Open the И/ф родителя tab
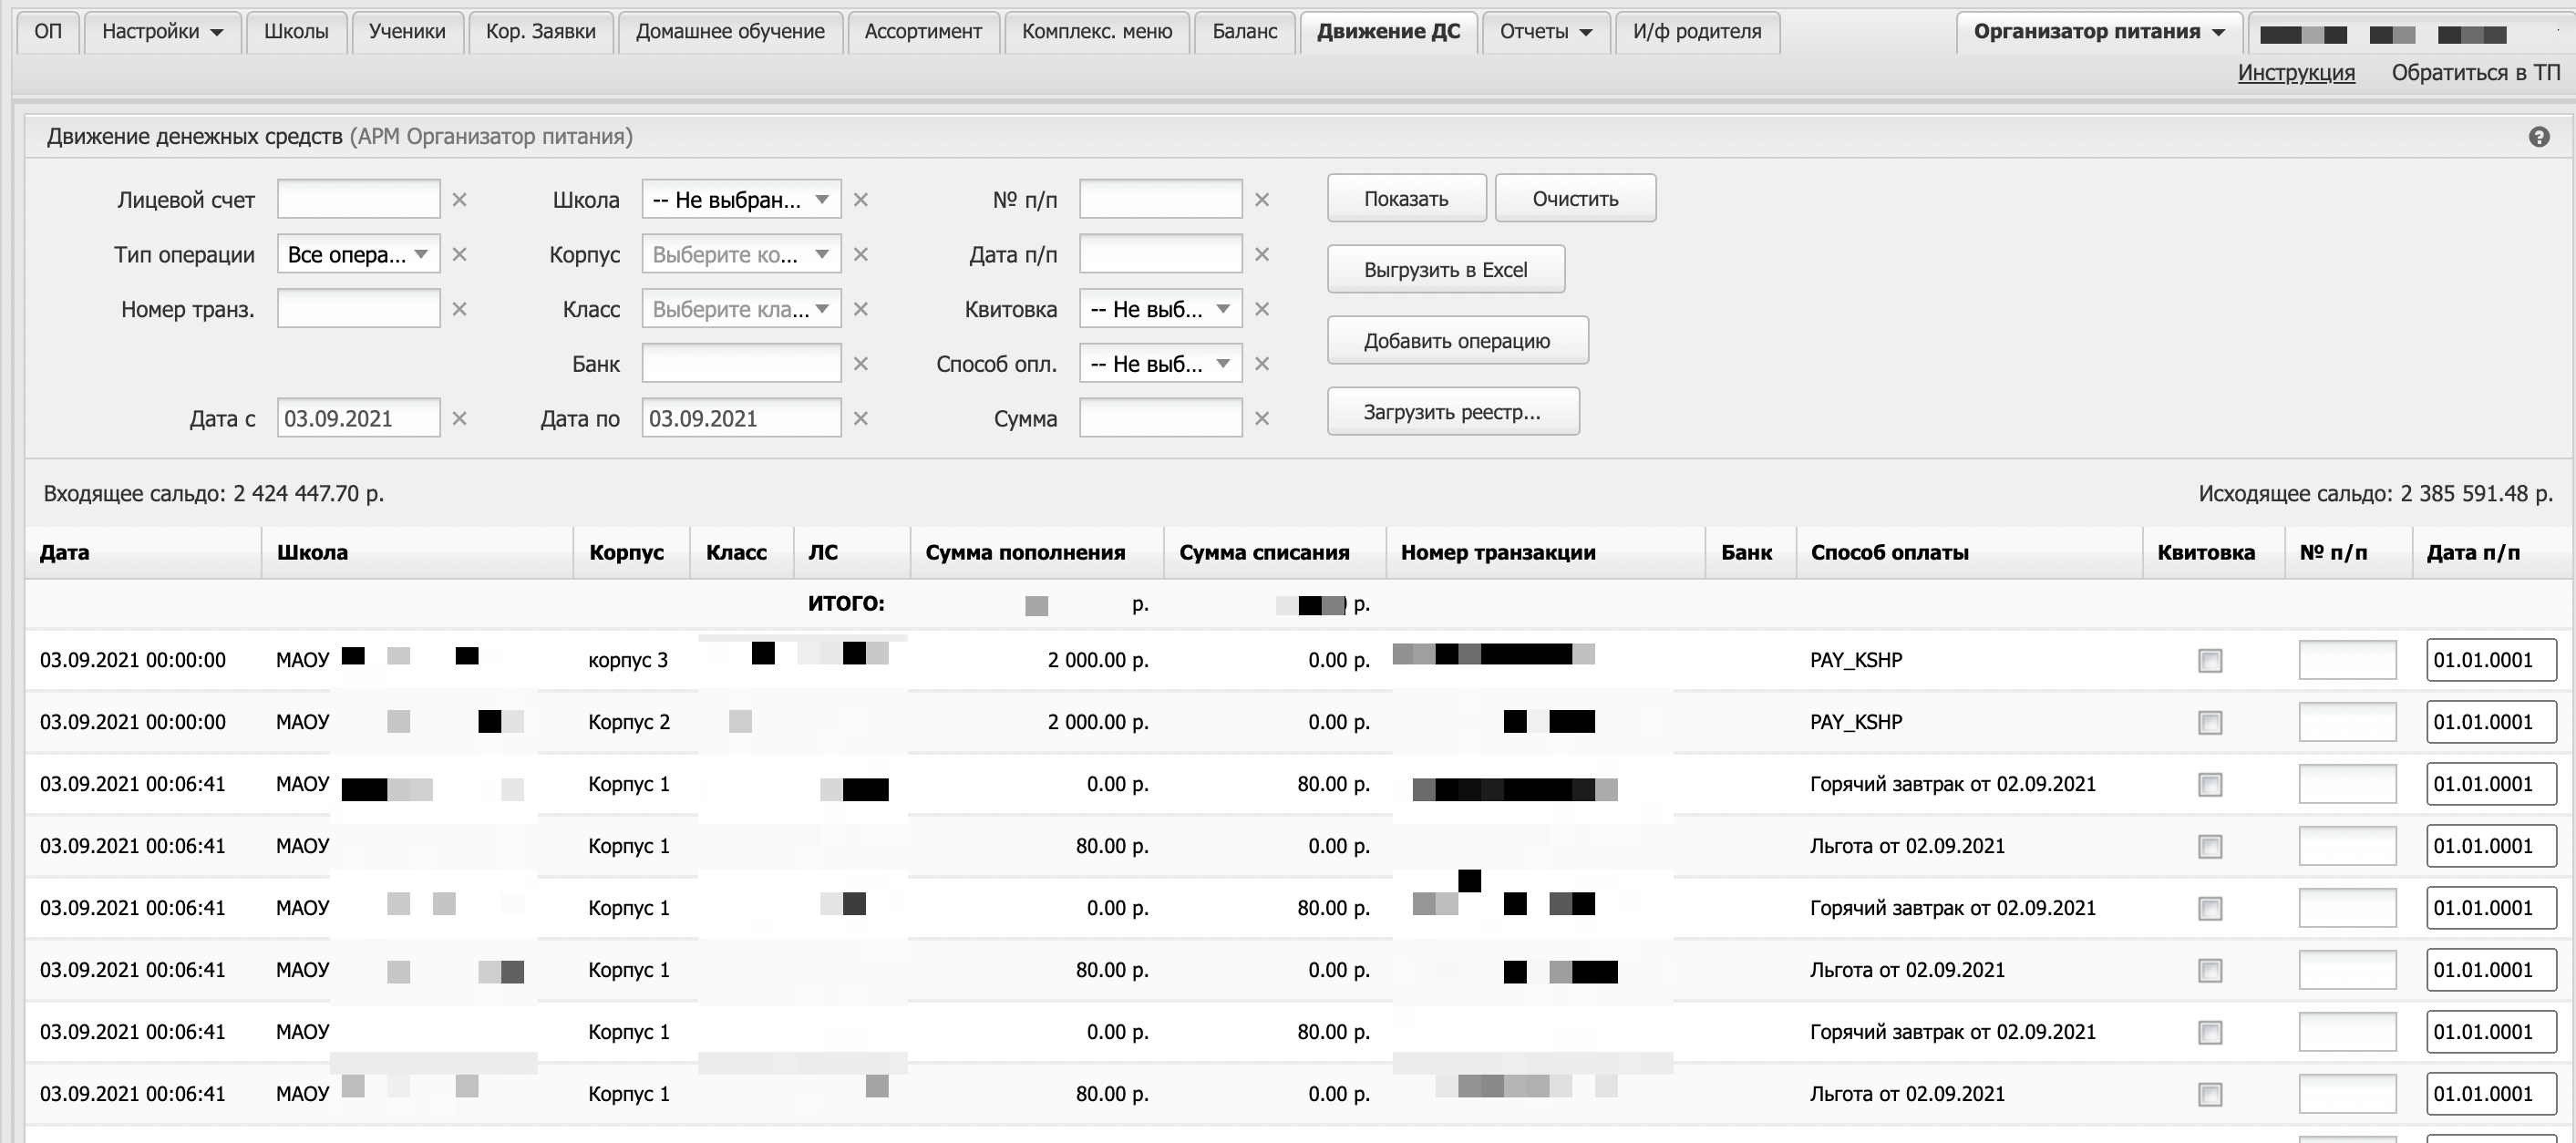This screenshot has width=2576, height=1143. 1697,32
